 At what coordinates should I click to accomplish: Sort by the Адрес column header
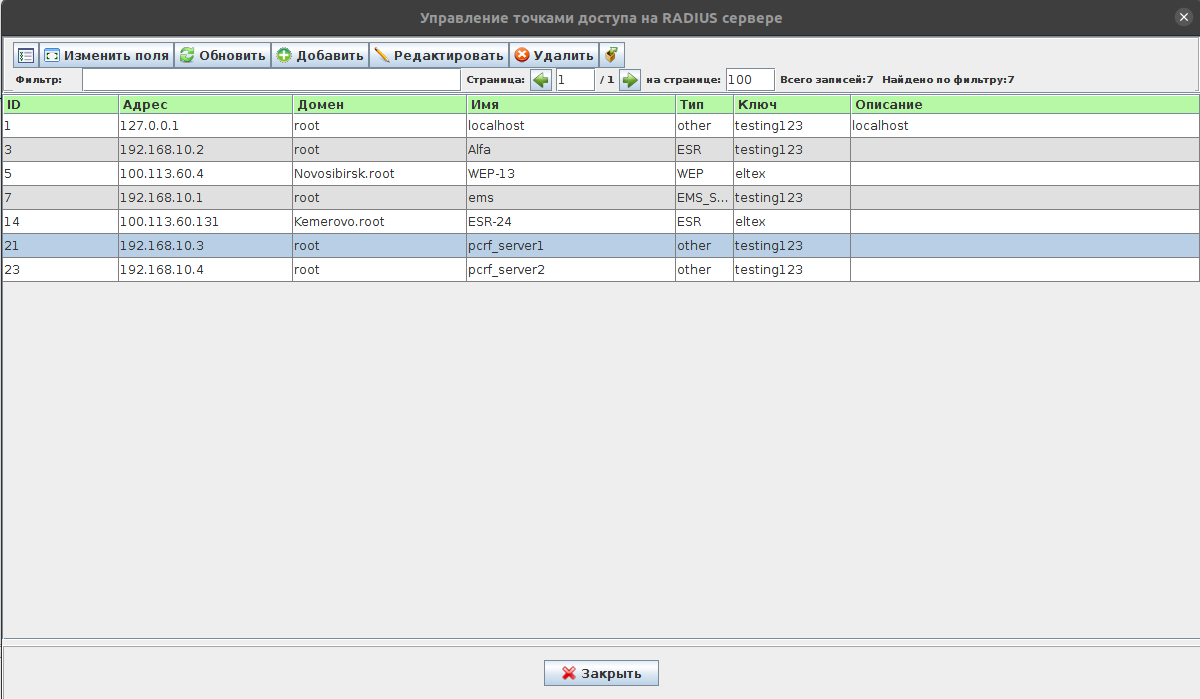point(205,104)
